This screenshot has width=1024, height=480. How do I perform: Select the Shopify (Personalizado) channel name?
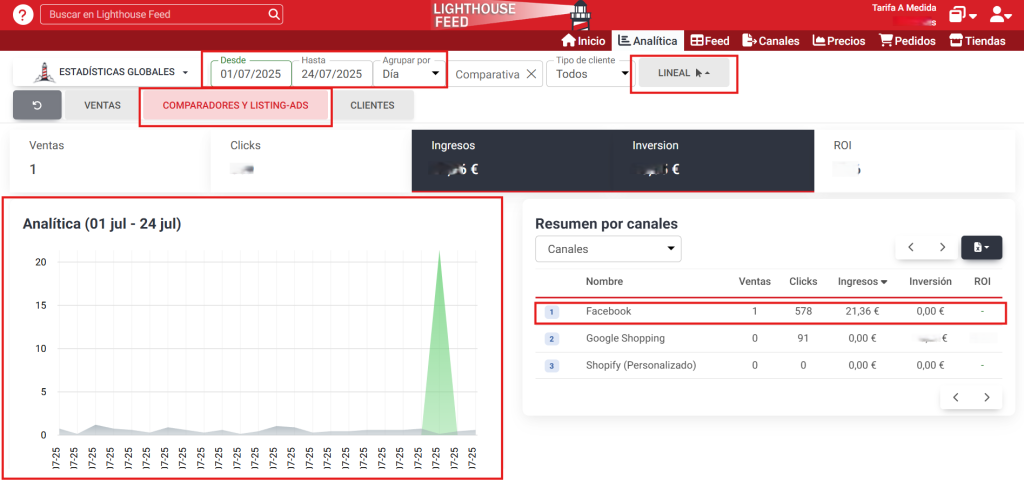coord(641,365)
